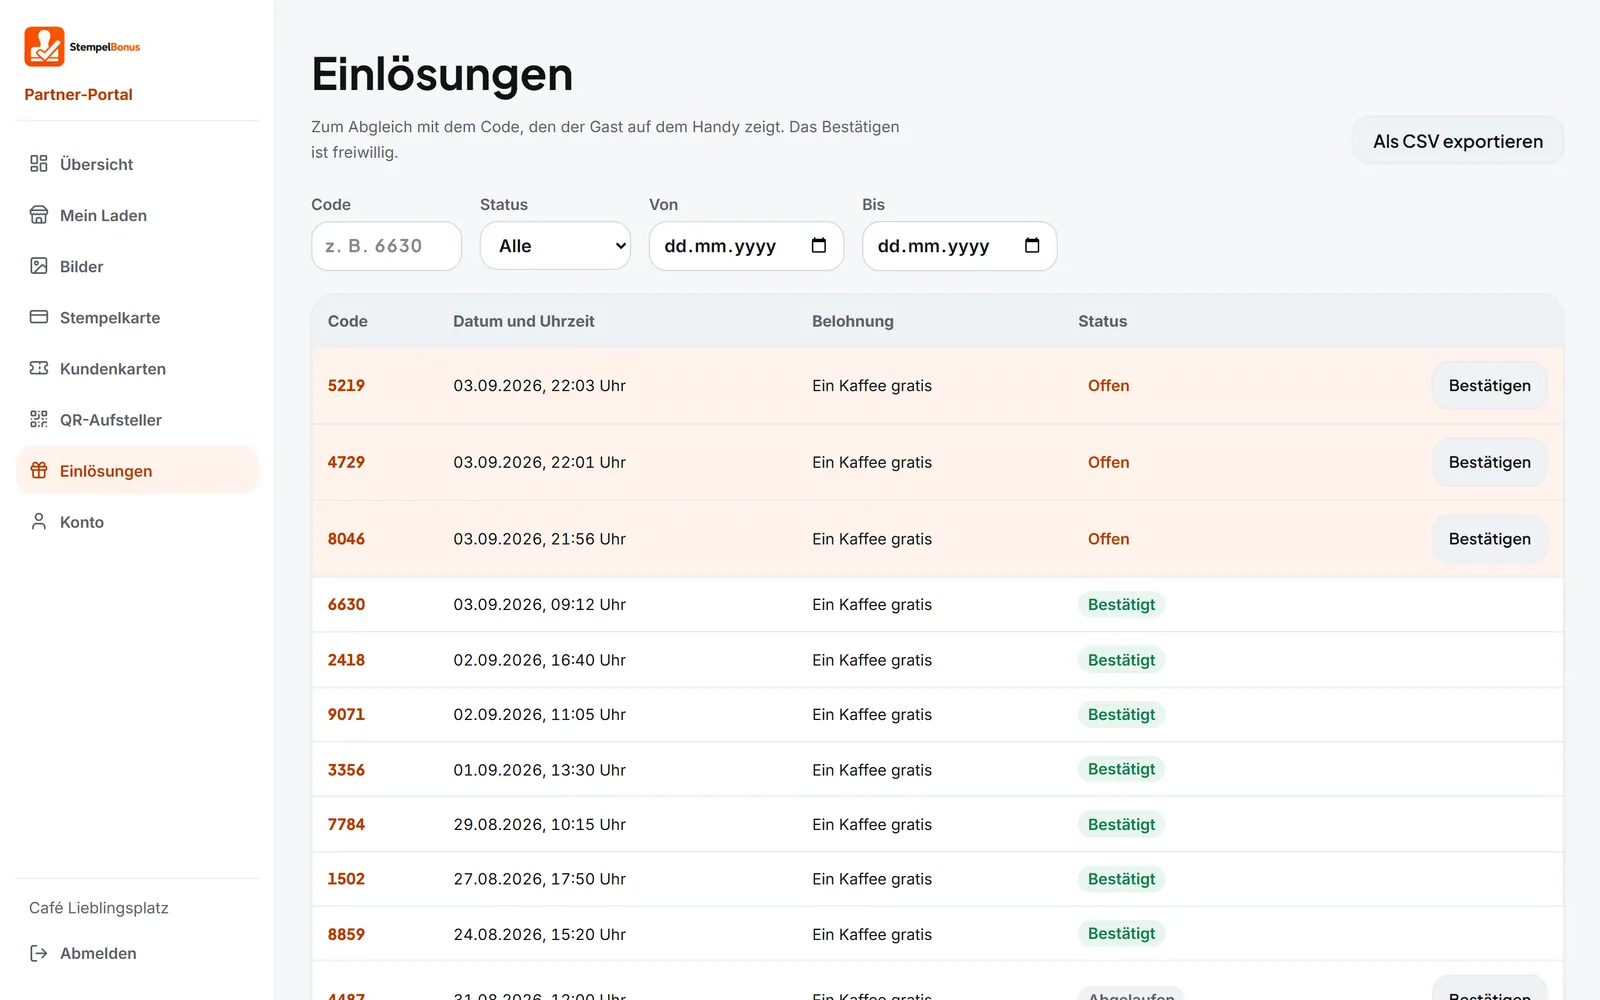The width and height of the screenshot is (1600, 1000).
Task: Click code 2418 in the table
Action: coord(346,660)
